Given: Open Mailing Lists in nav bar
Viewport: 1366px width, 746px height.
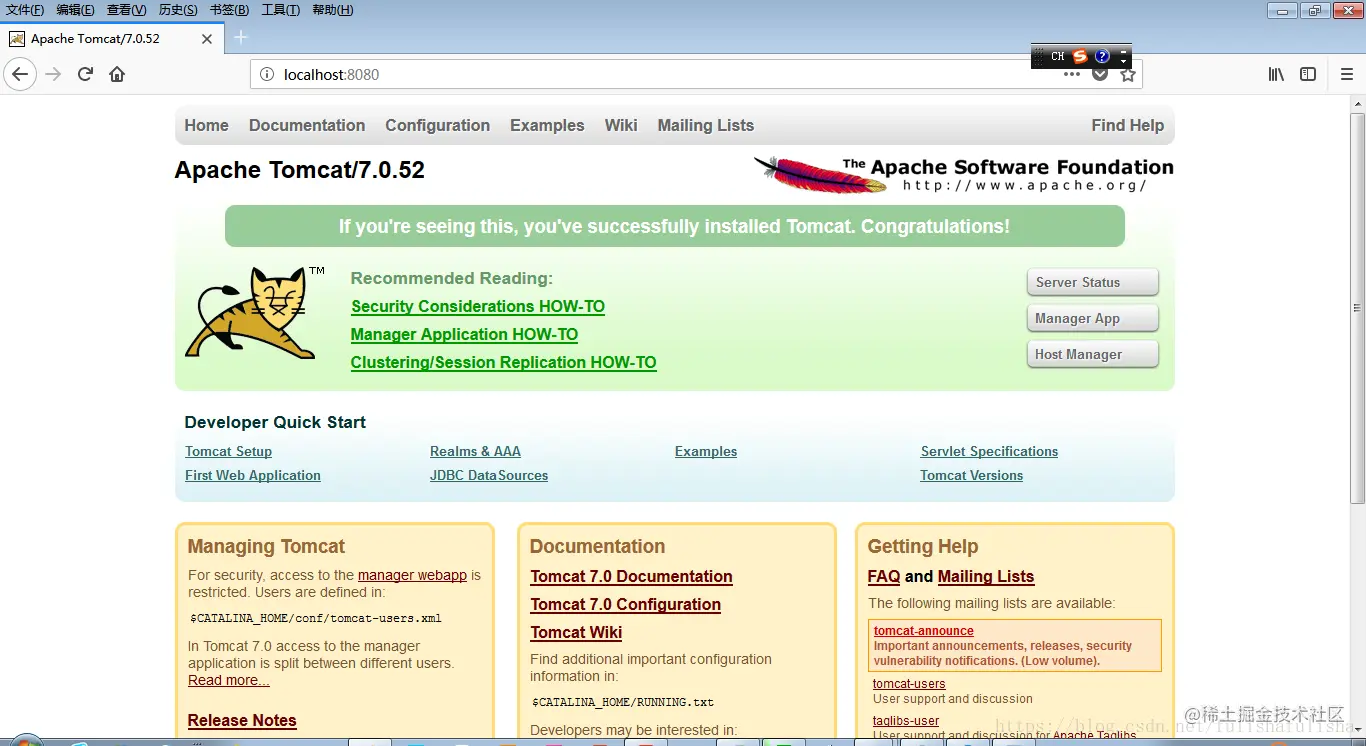Looking at the screenshot, I should tap(706, 125).
